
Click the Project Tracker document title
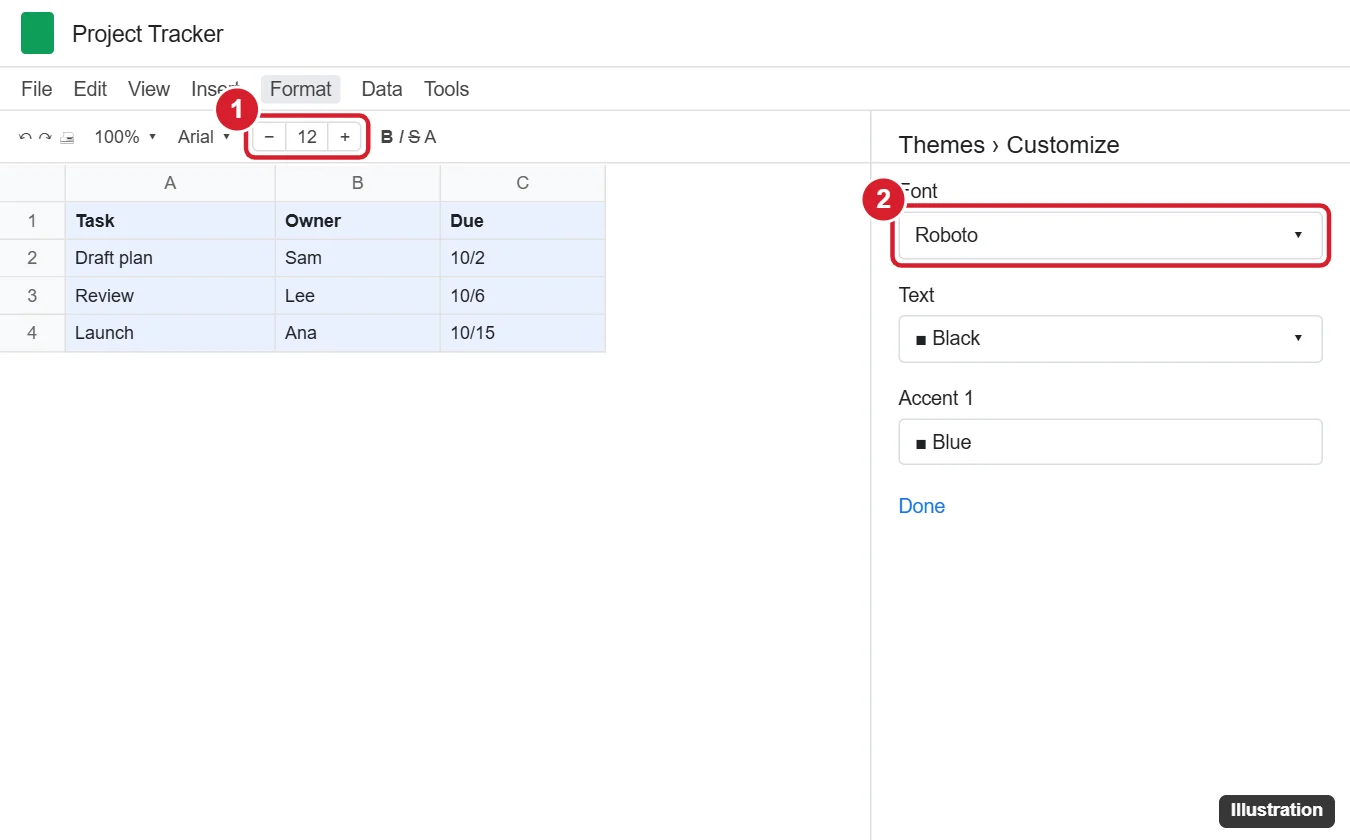point(148,34)
